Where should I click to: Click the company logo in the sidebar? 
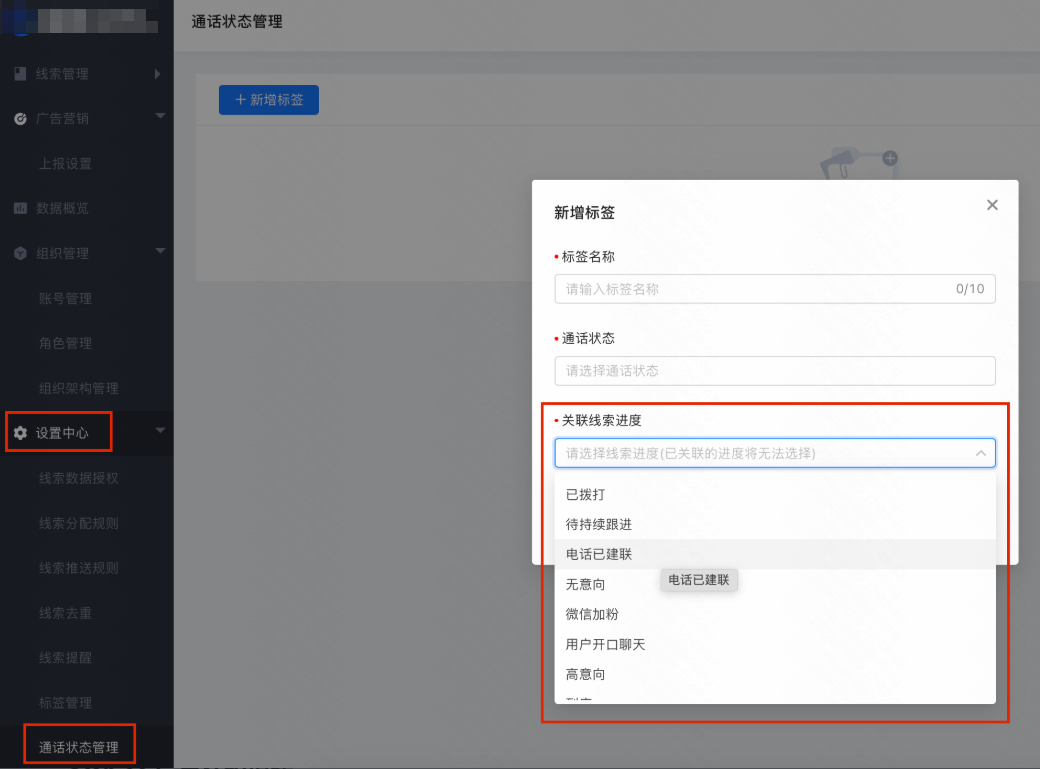(20, 20)
